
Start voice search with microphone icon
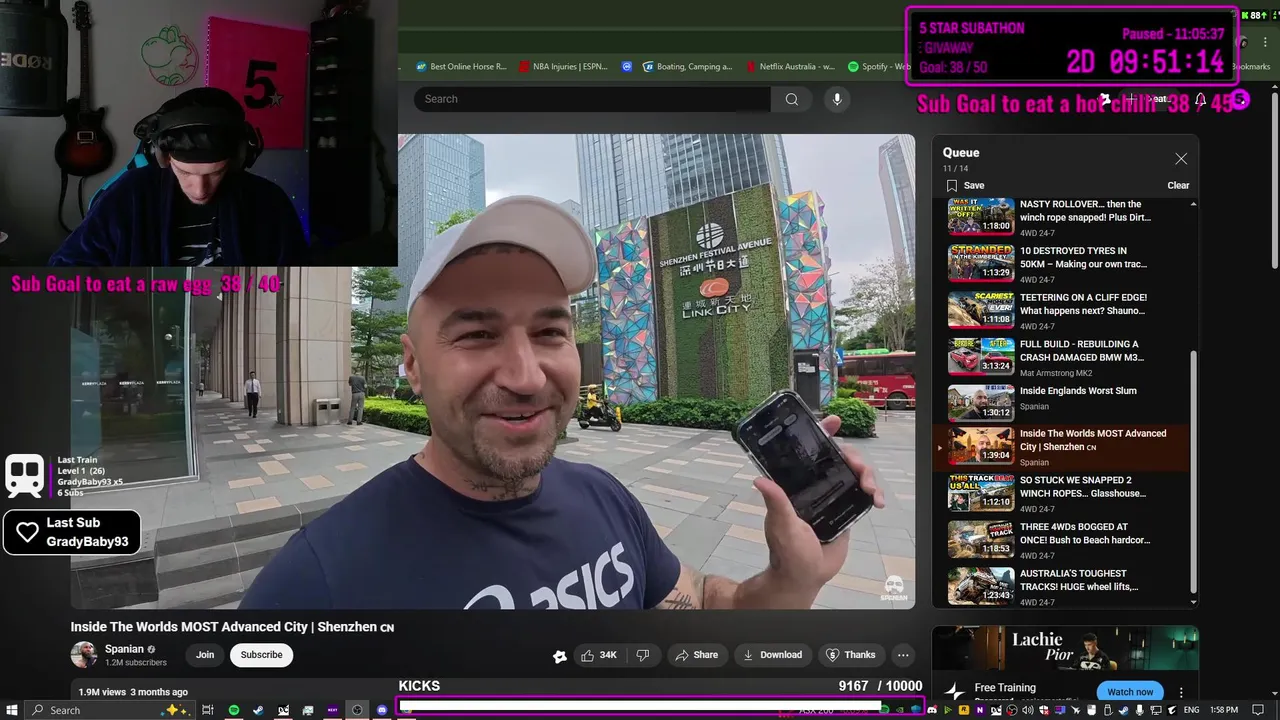(x=837, y=99)
